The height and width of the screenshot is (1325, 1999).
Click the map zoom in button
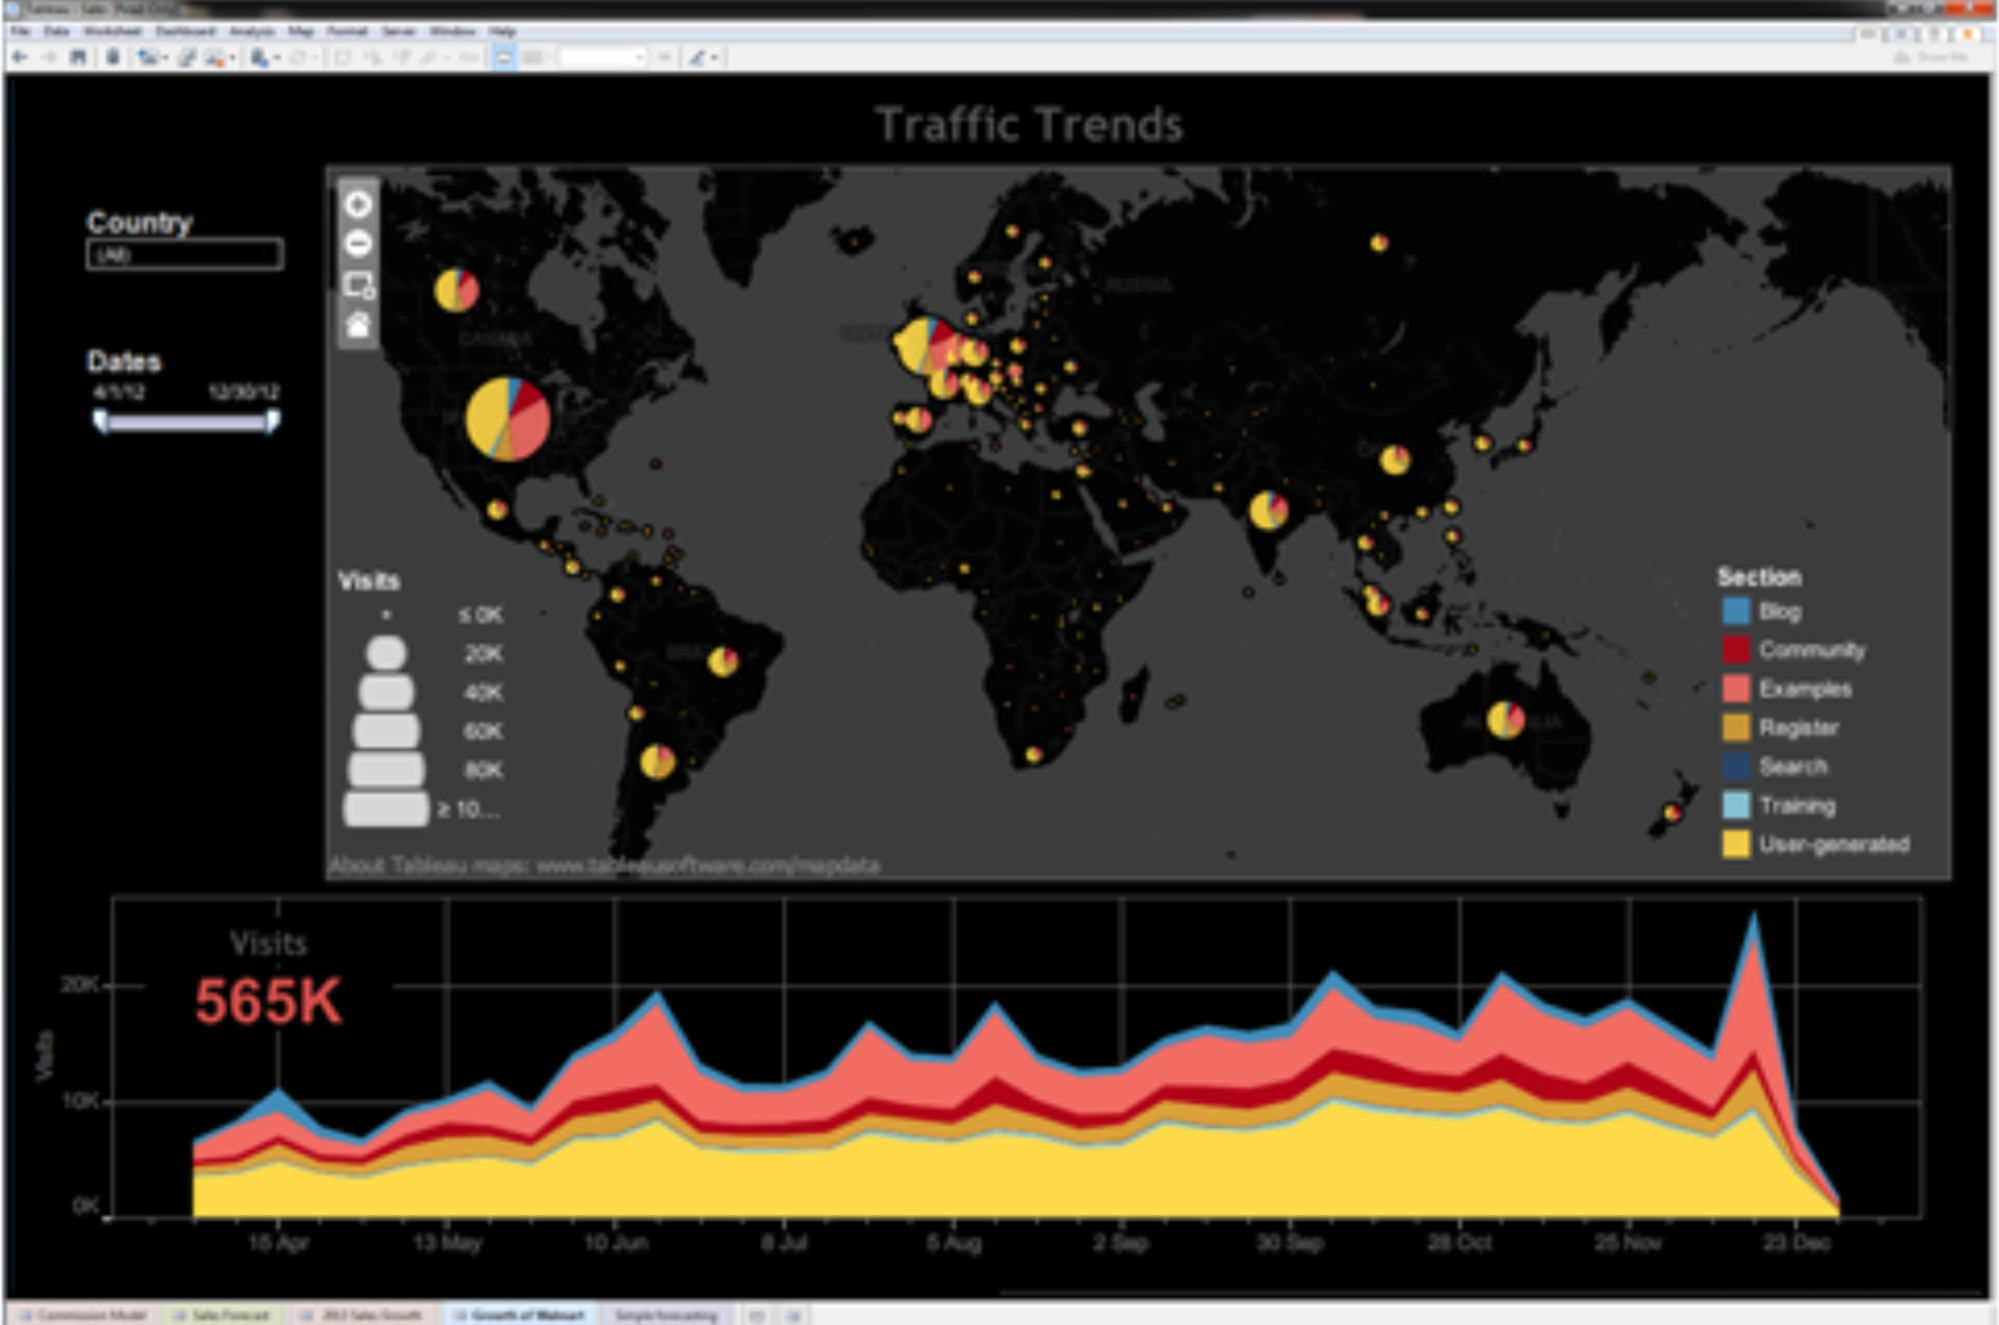pyautogui.click(x=358, y=204)
